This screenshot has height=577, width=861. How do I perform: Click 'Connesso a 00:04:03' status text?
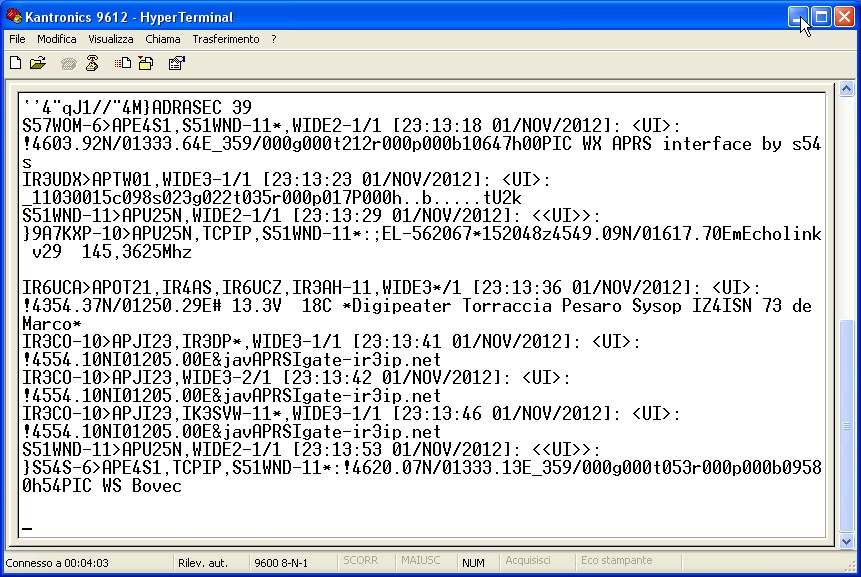coord(57,563)
